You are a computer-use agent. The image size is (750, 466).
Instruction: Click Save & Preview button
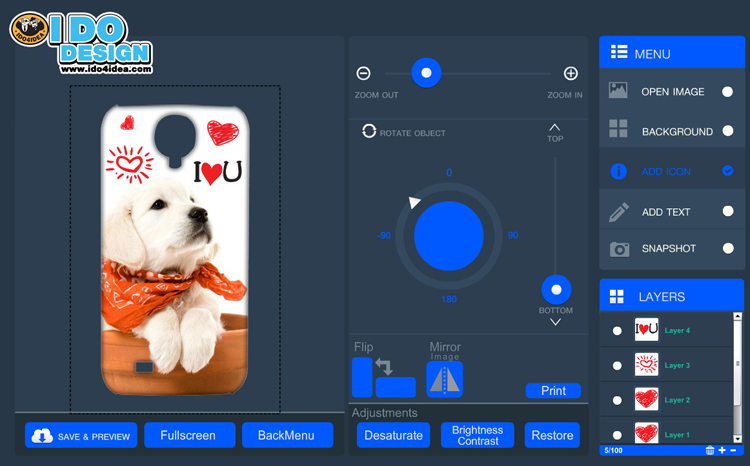pyautogui.click(x=81, y=435)
